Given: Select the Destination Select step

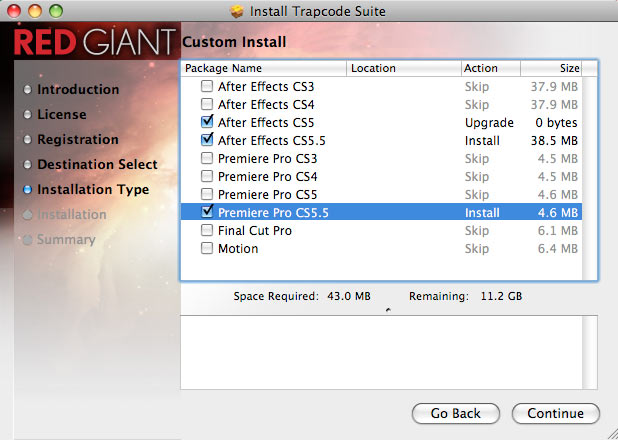Looking at the screenshot, I should tap(97, 164).
